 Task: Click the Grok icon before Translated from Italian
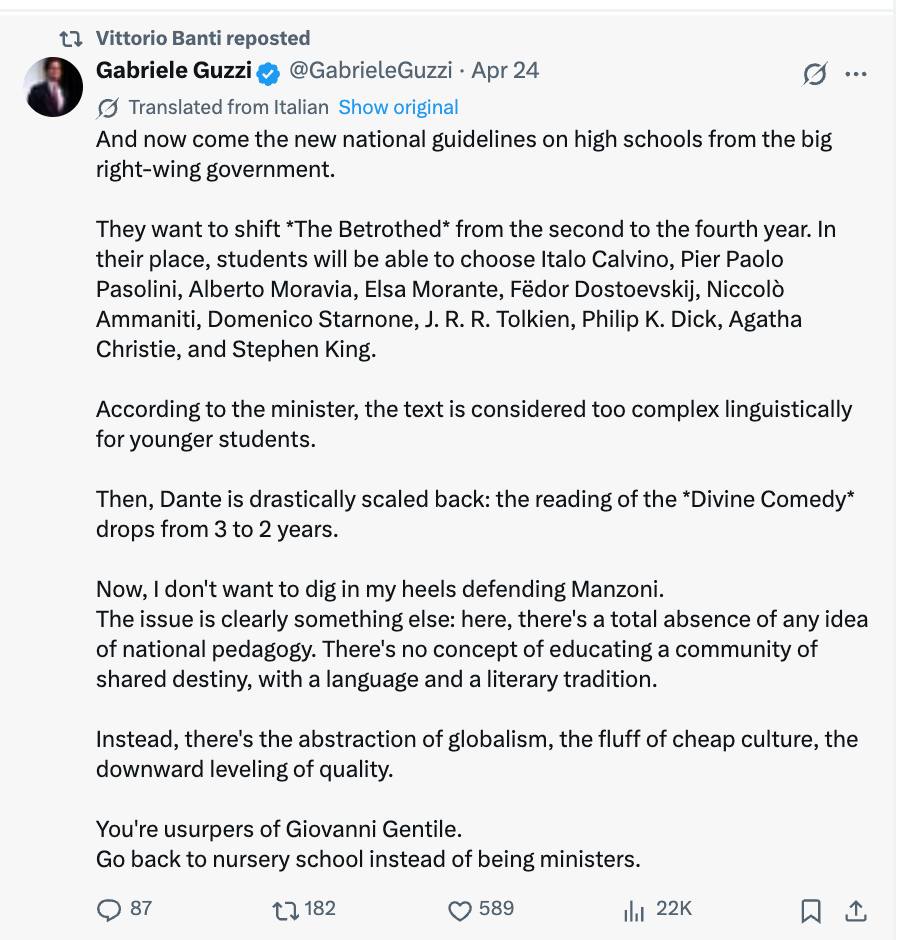(108, 108)
